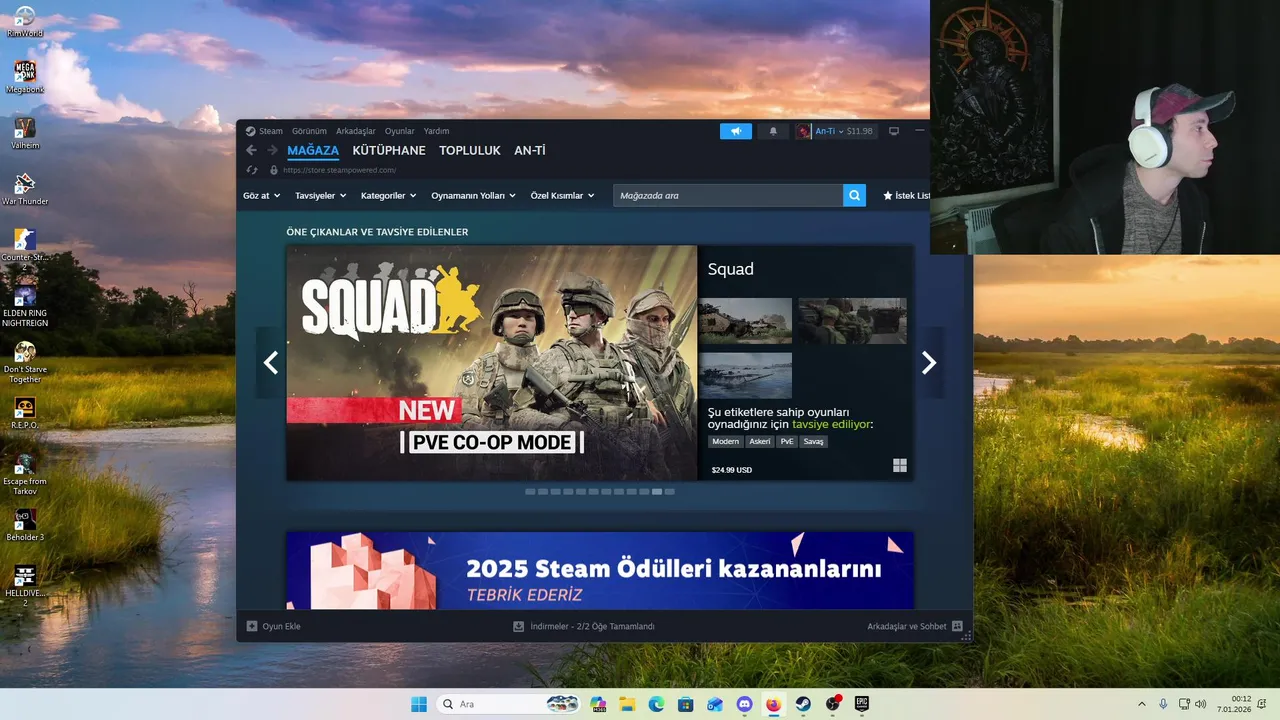Reload the Steam store page
Screen dimensions: 1280x720
coord(252,170)
